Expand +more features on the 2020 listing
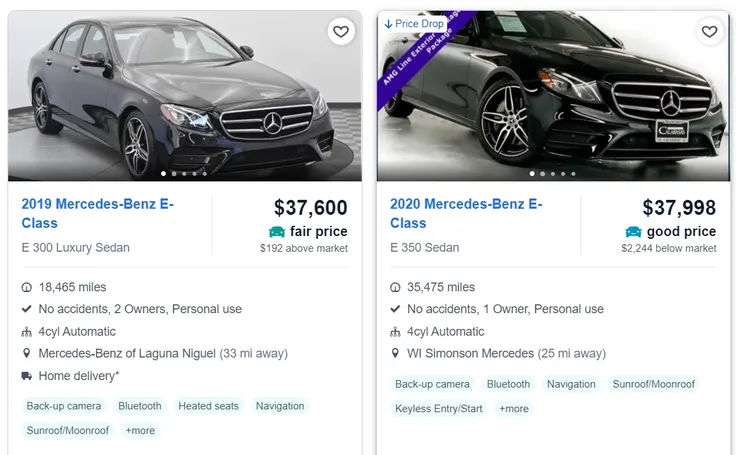This screenshot has width=740, height=455. coord(514,409)
